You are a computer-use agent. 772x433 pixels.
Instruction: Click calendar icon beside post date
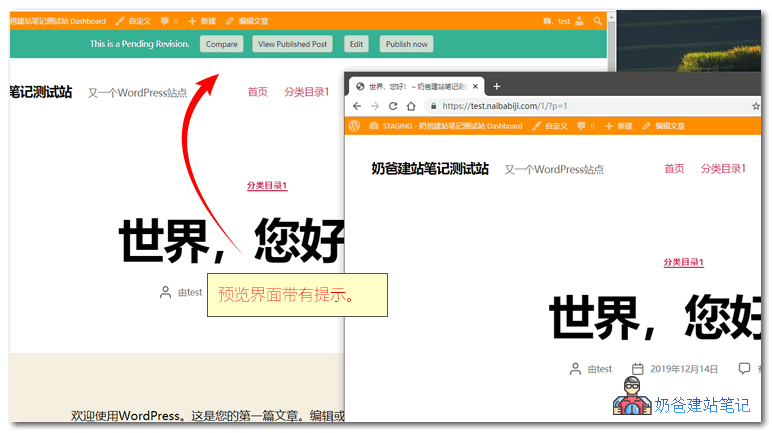tap(638, 368)
